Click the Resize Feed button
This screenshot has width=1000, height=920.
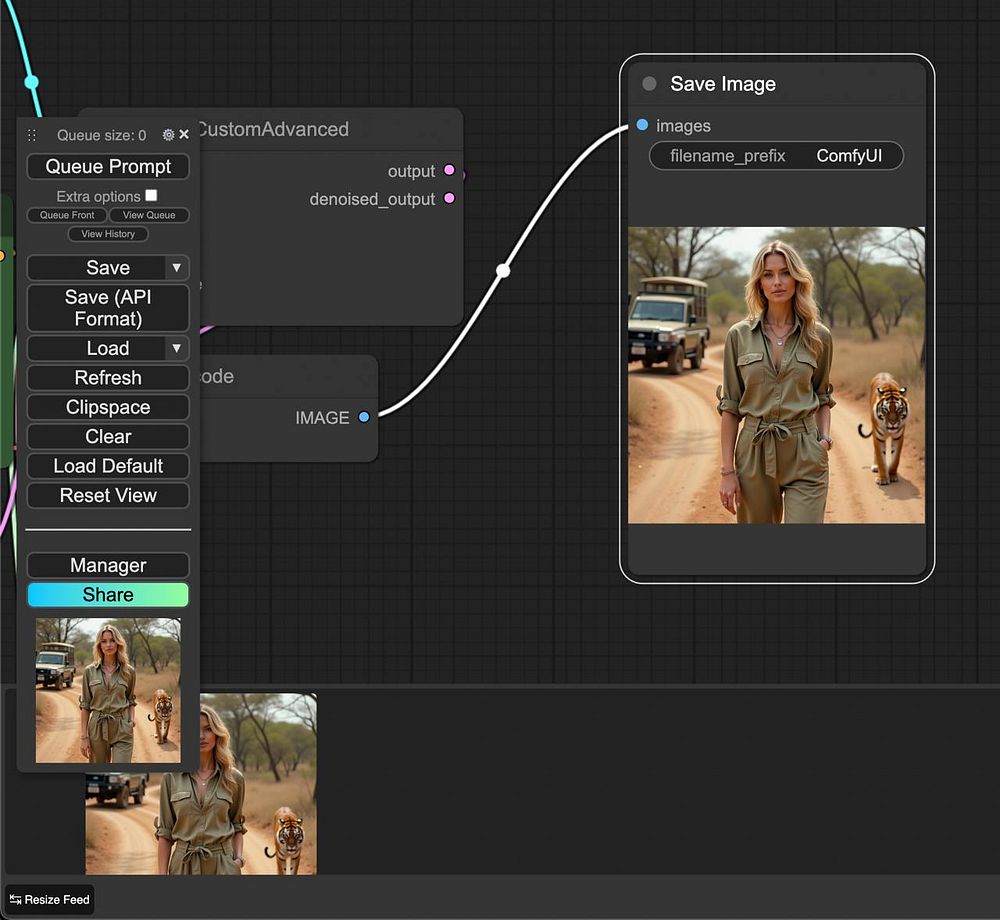[x=50, y=900]
